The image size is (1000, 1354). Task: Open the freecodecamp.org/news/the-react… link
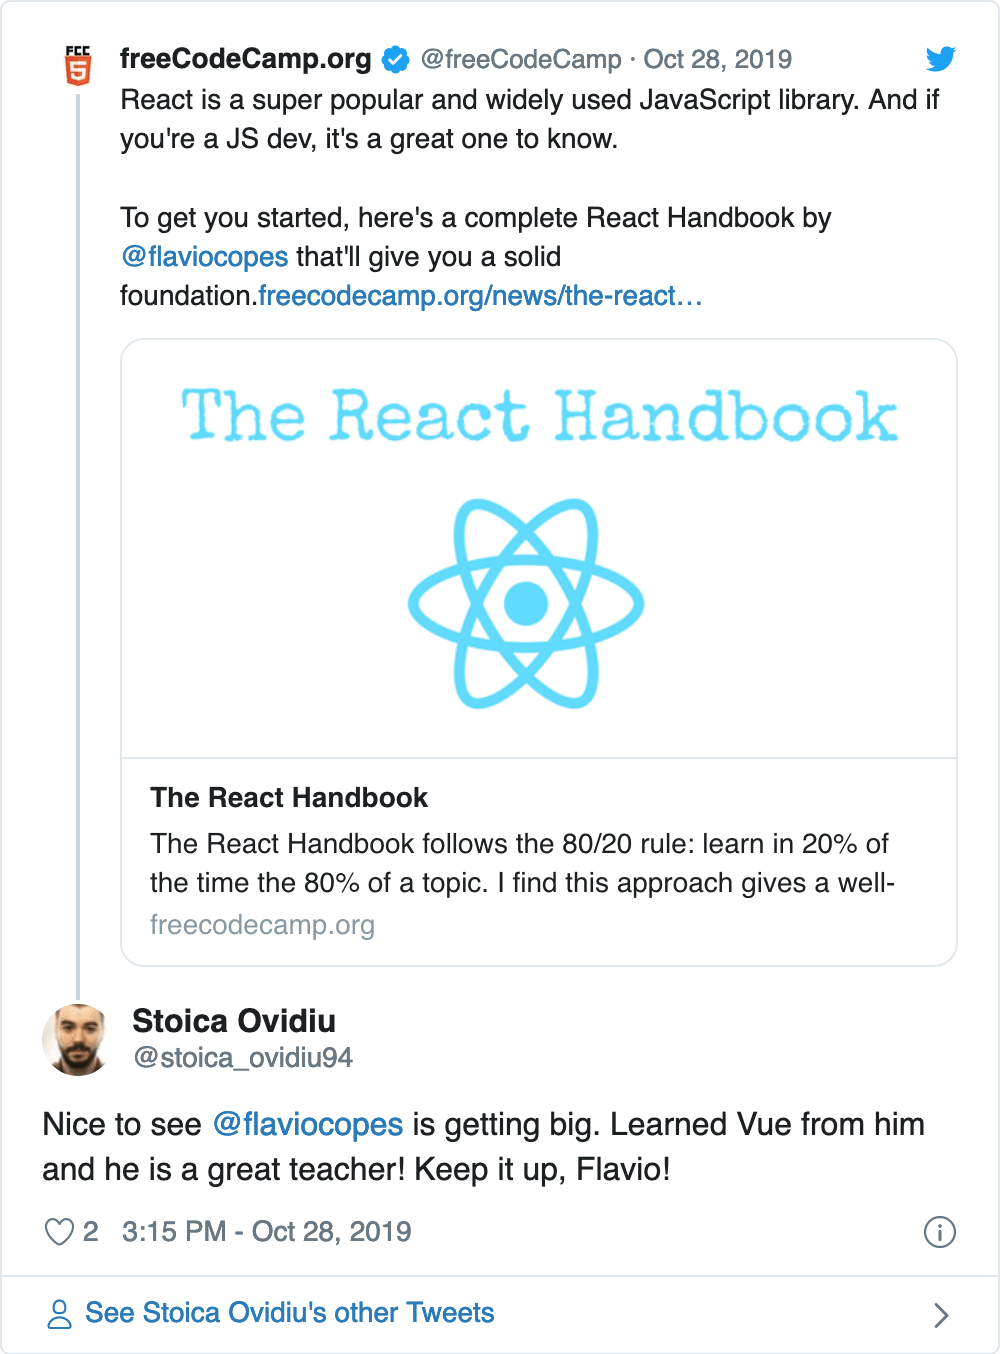pos(480,296)
